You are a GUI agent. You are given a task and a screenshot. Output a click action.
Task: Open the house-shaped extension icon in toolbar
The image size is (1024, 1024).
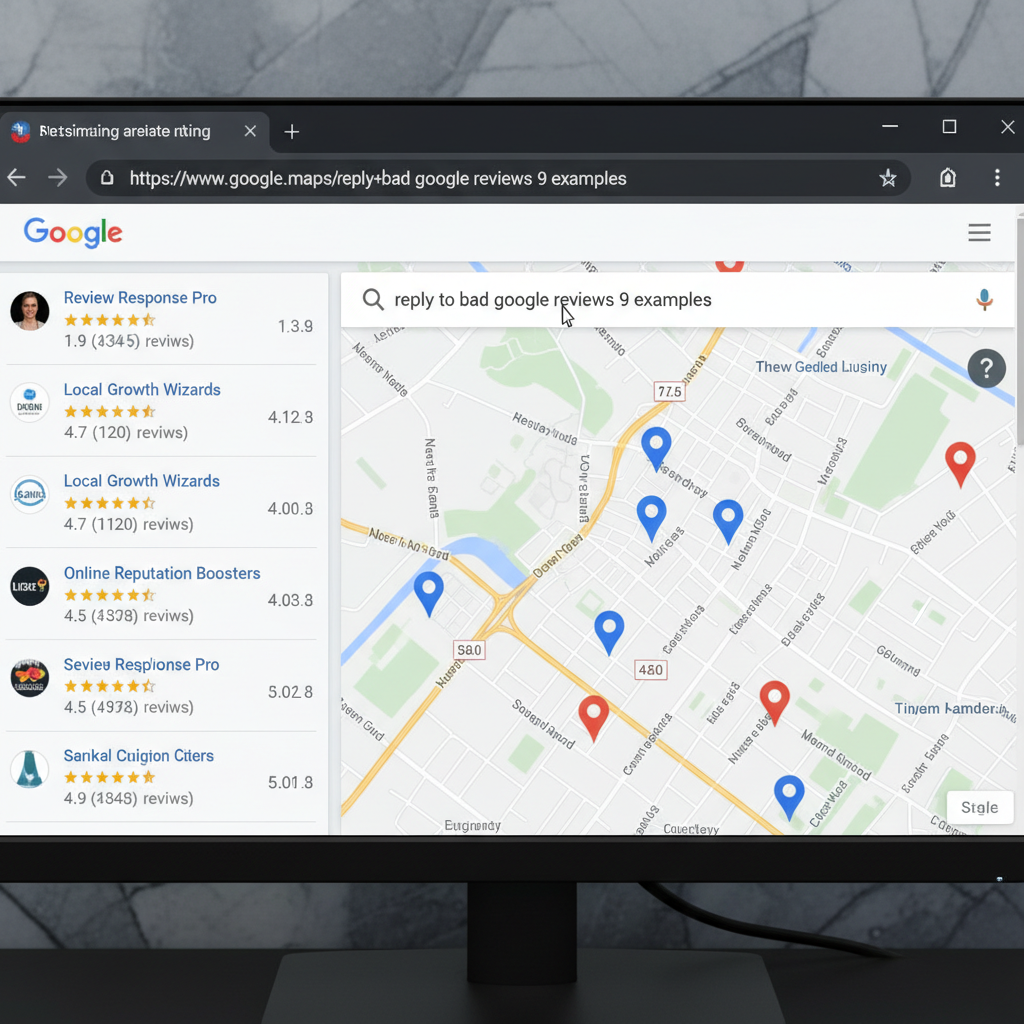point(948,178)
